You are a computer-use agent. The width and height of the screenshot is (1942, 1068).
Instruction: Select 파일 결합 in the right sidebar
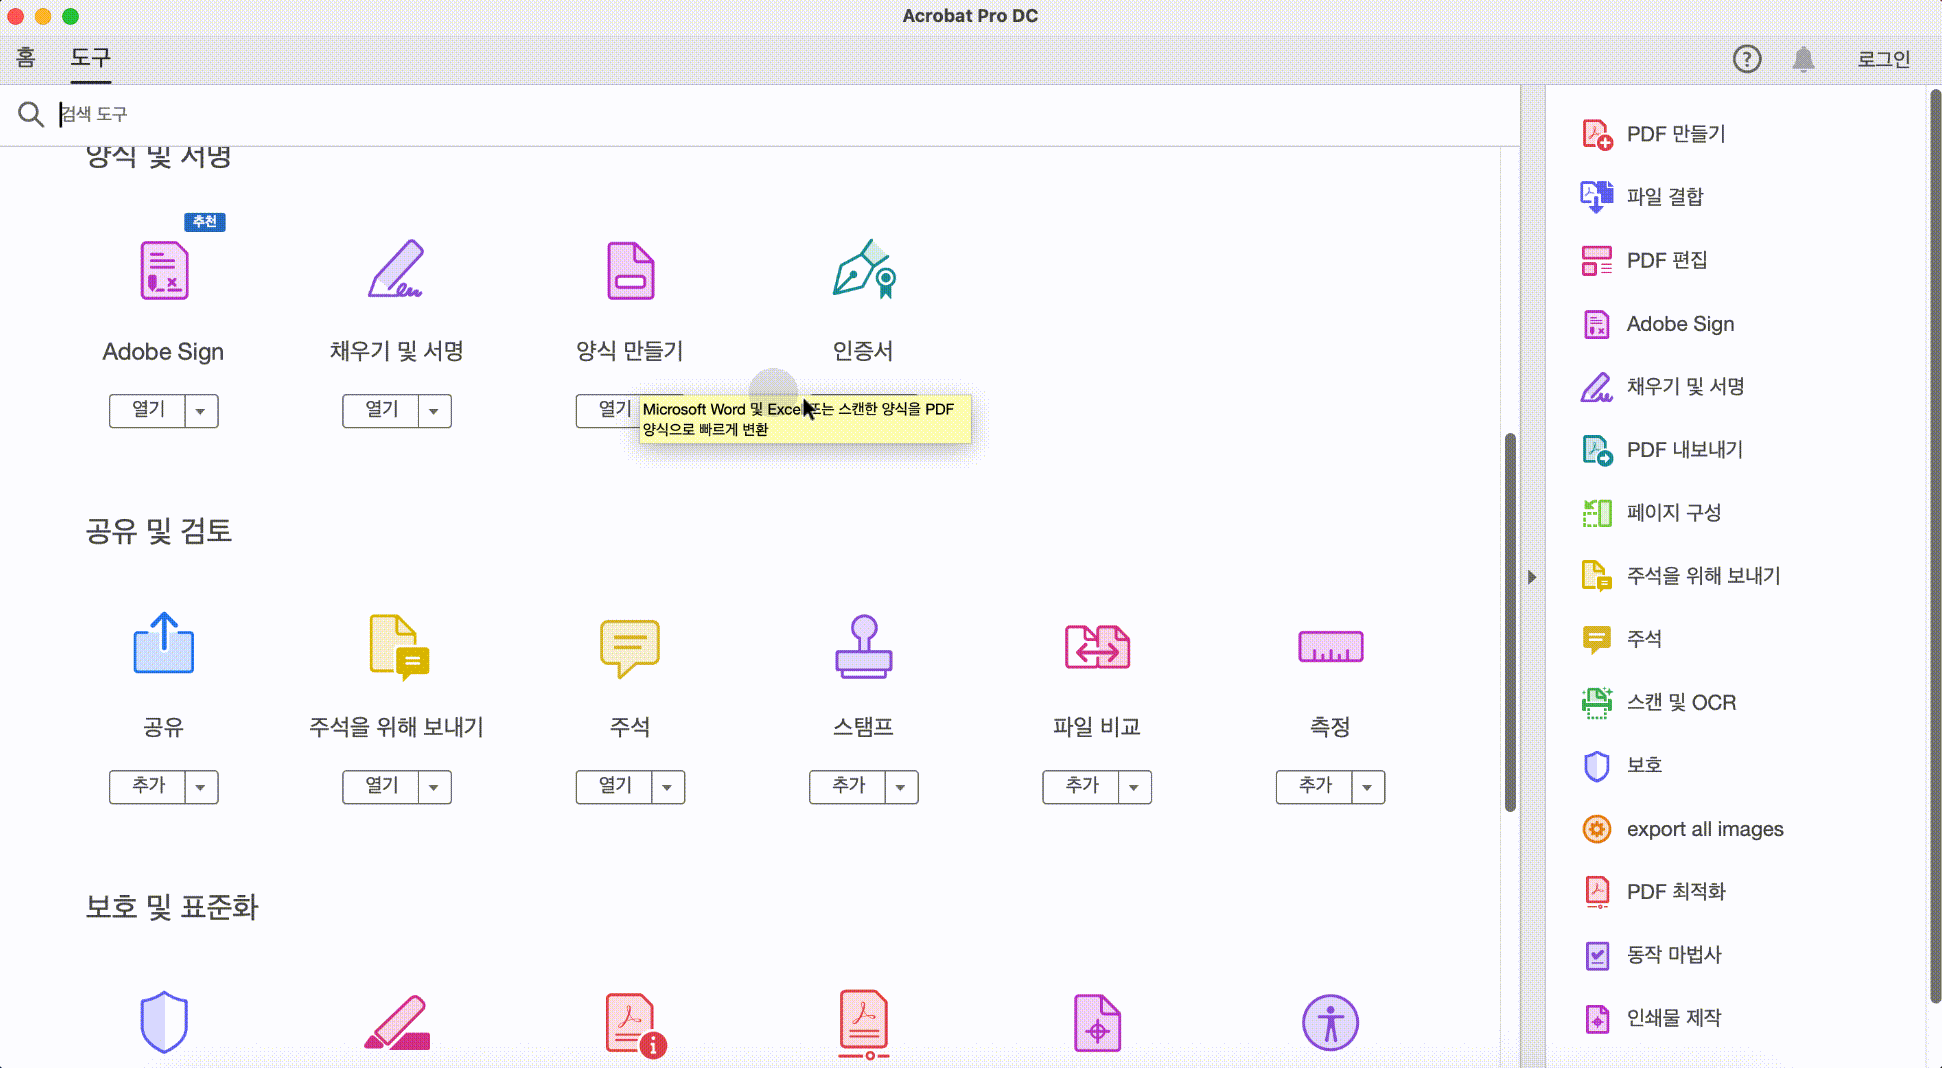[x=1642, y=197]
